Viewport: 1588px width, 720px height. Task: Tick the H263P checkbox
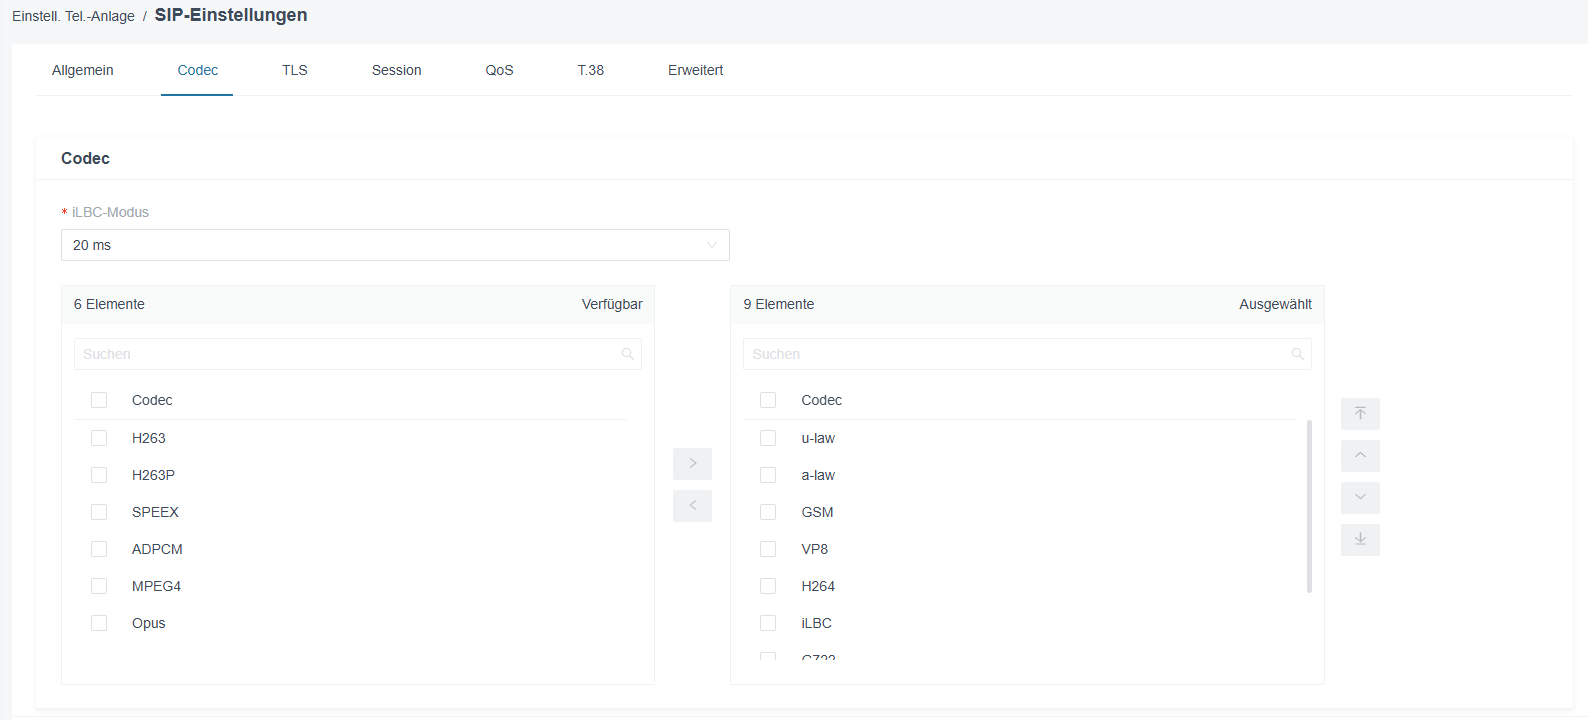(x=99, y=475)
